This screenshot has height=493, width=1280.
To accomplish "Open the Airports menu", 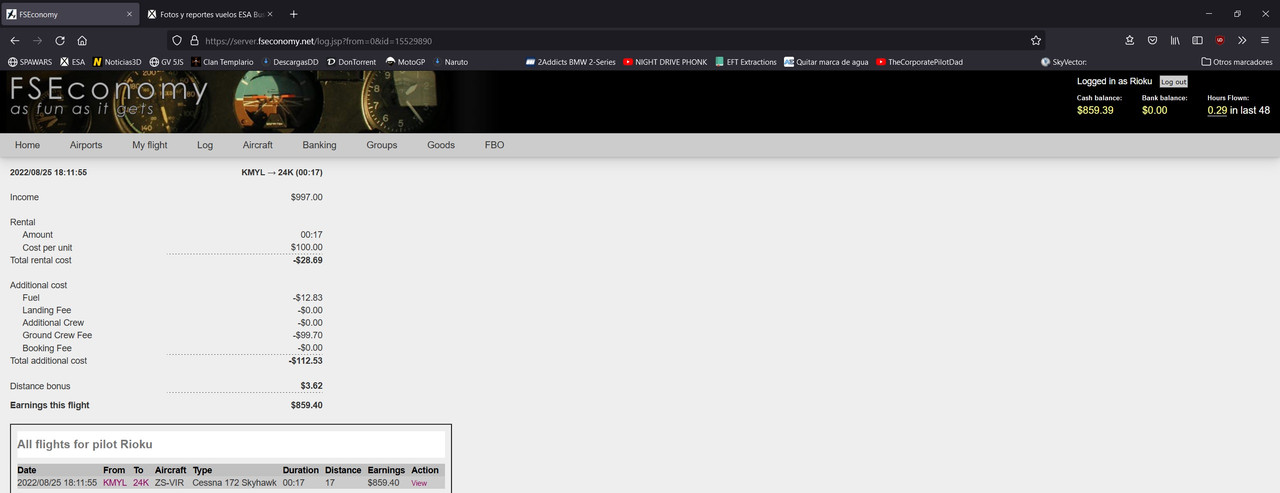I will pos(86,145).
